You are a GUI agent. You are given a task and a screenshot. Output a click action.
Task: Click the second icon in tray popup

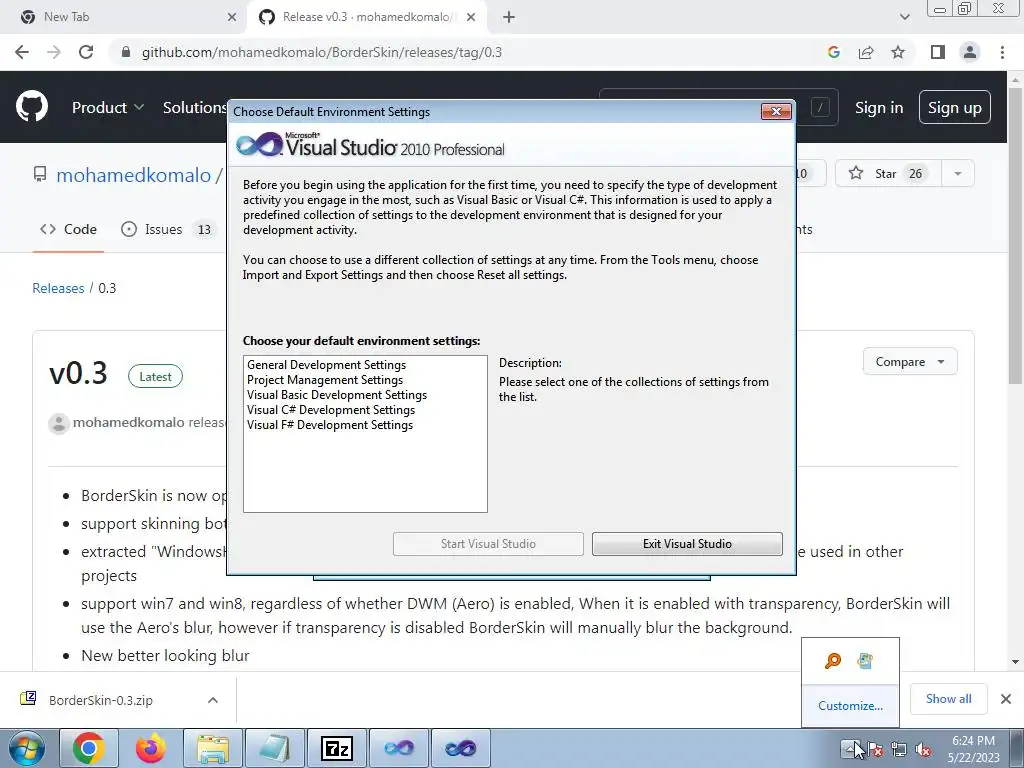click(x=865, y=661)
